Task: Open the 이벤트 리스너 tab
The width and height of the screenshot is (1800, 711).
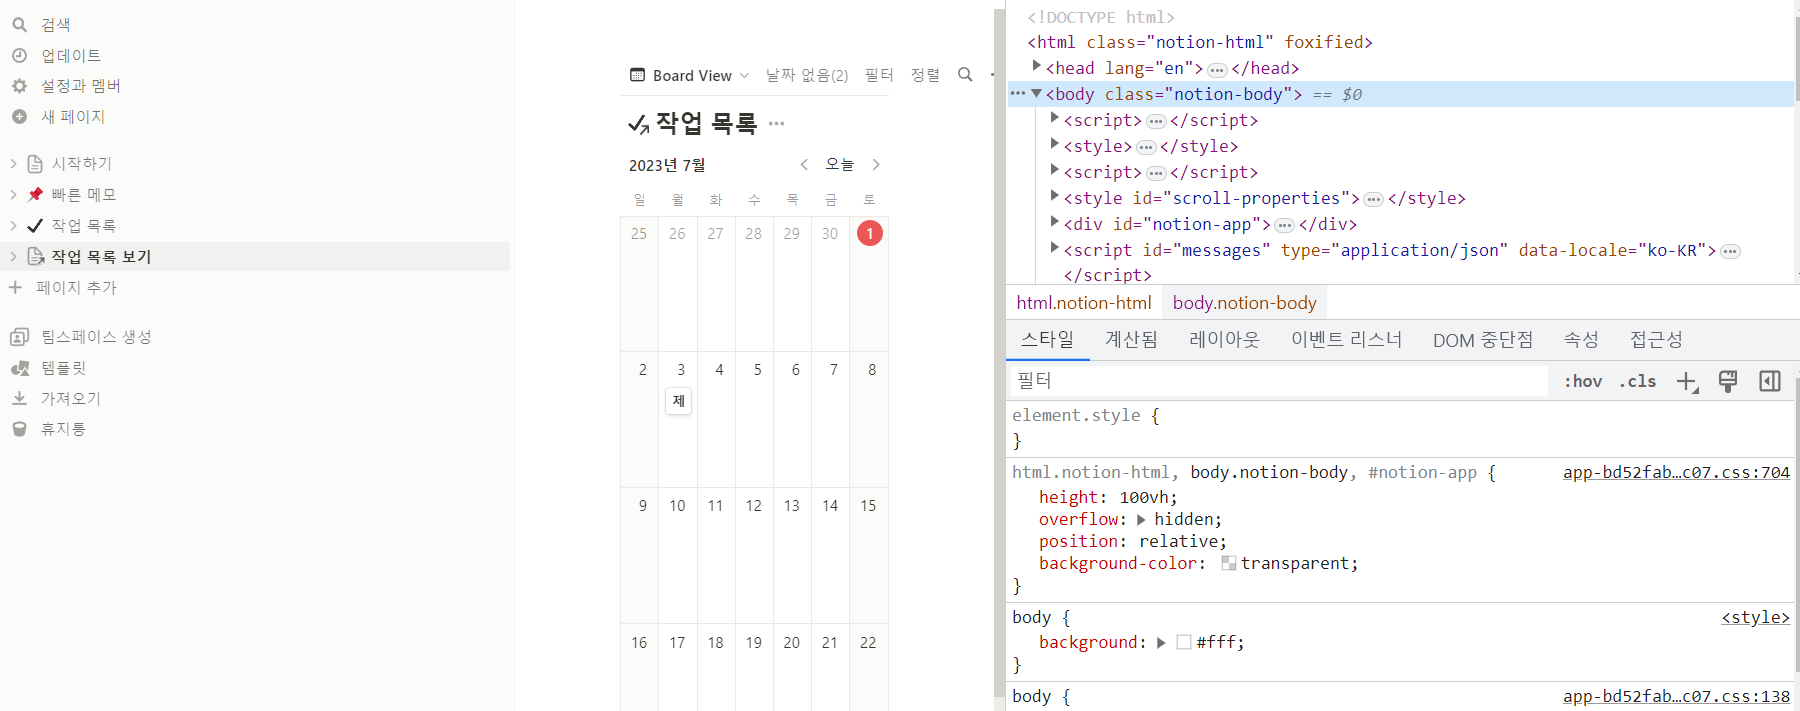Action: [x=1346, y=340]
